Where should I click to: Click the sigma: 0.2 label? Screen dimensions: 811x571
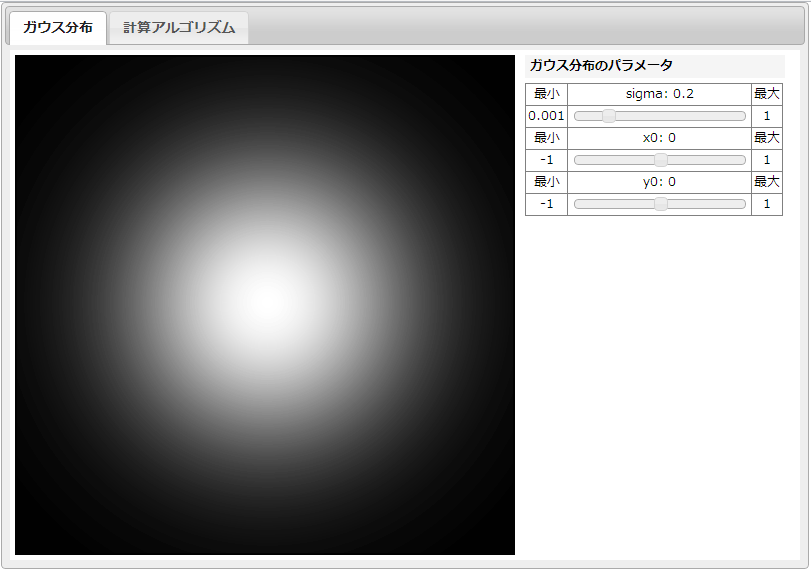[x=659, y=94]
